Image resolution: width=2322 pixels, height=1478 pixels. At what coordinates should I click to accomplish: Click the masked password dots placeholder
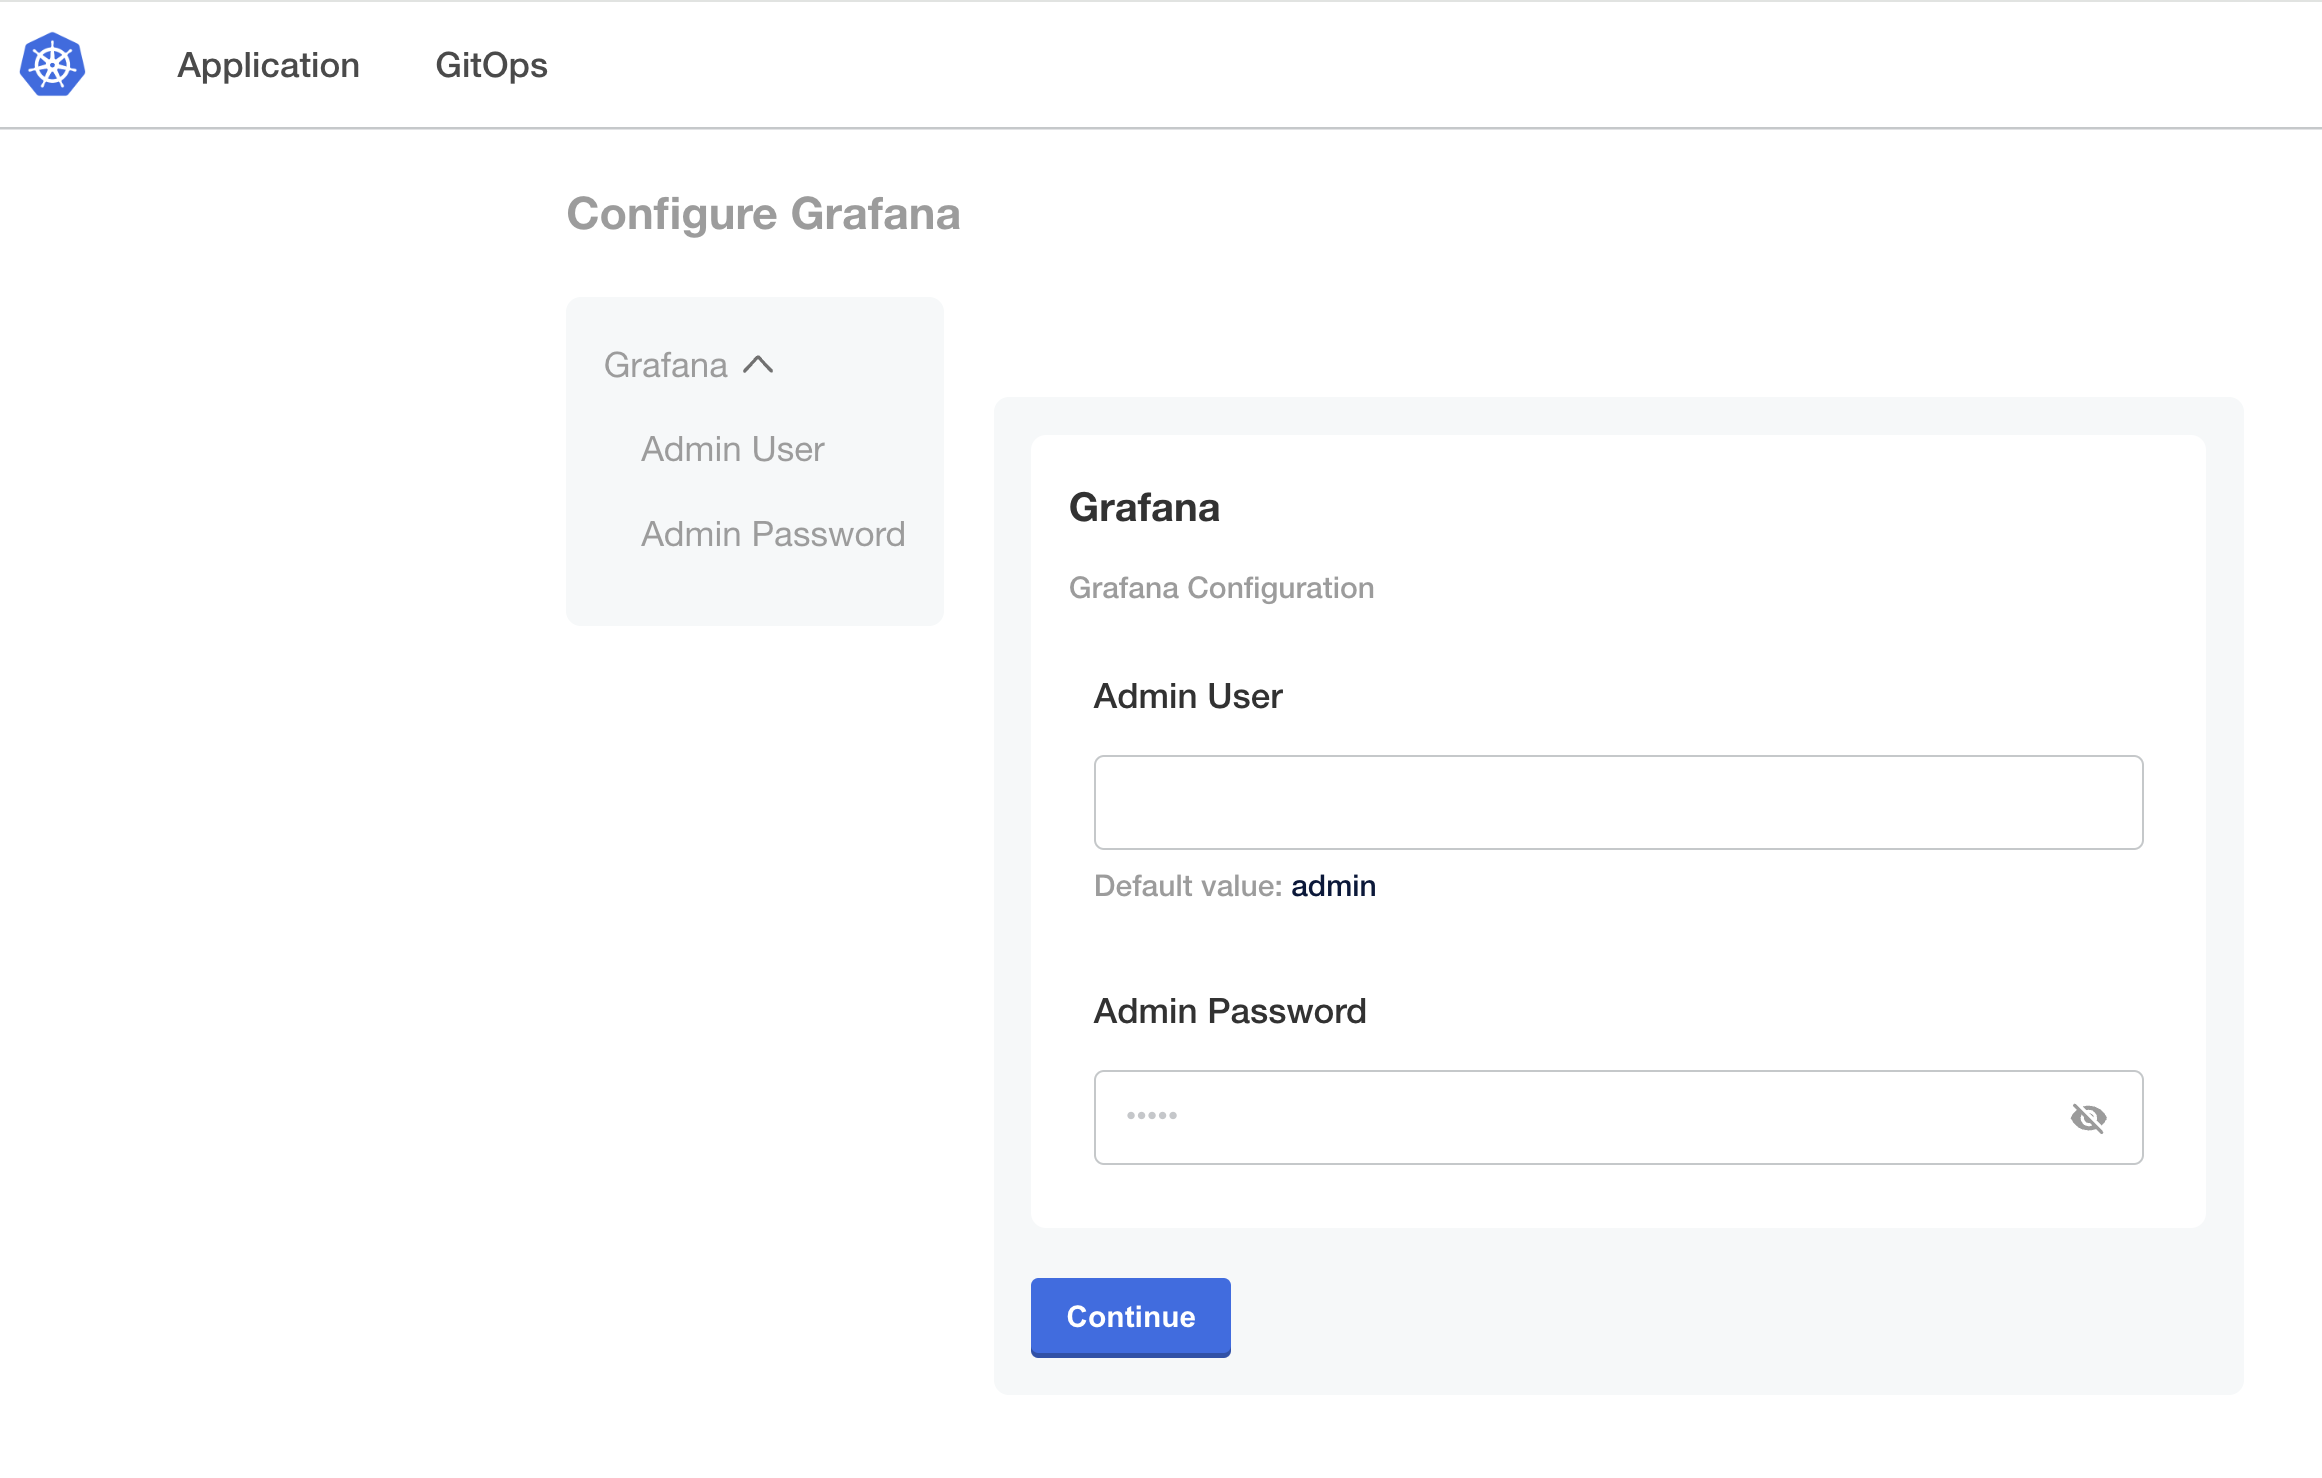coord(1152,1117)
